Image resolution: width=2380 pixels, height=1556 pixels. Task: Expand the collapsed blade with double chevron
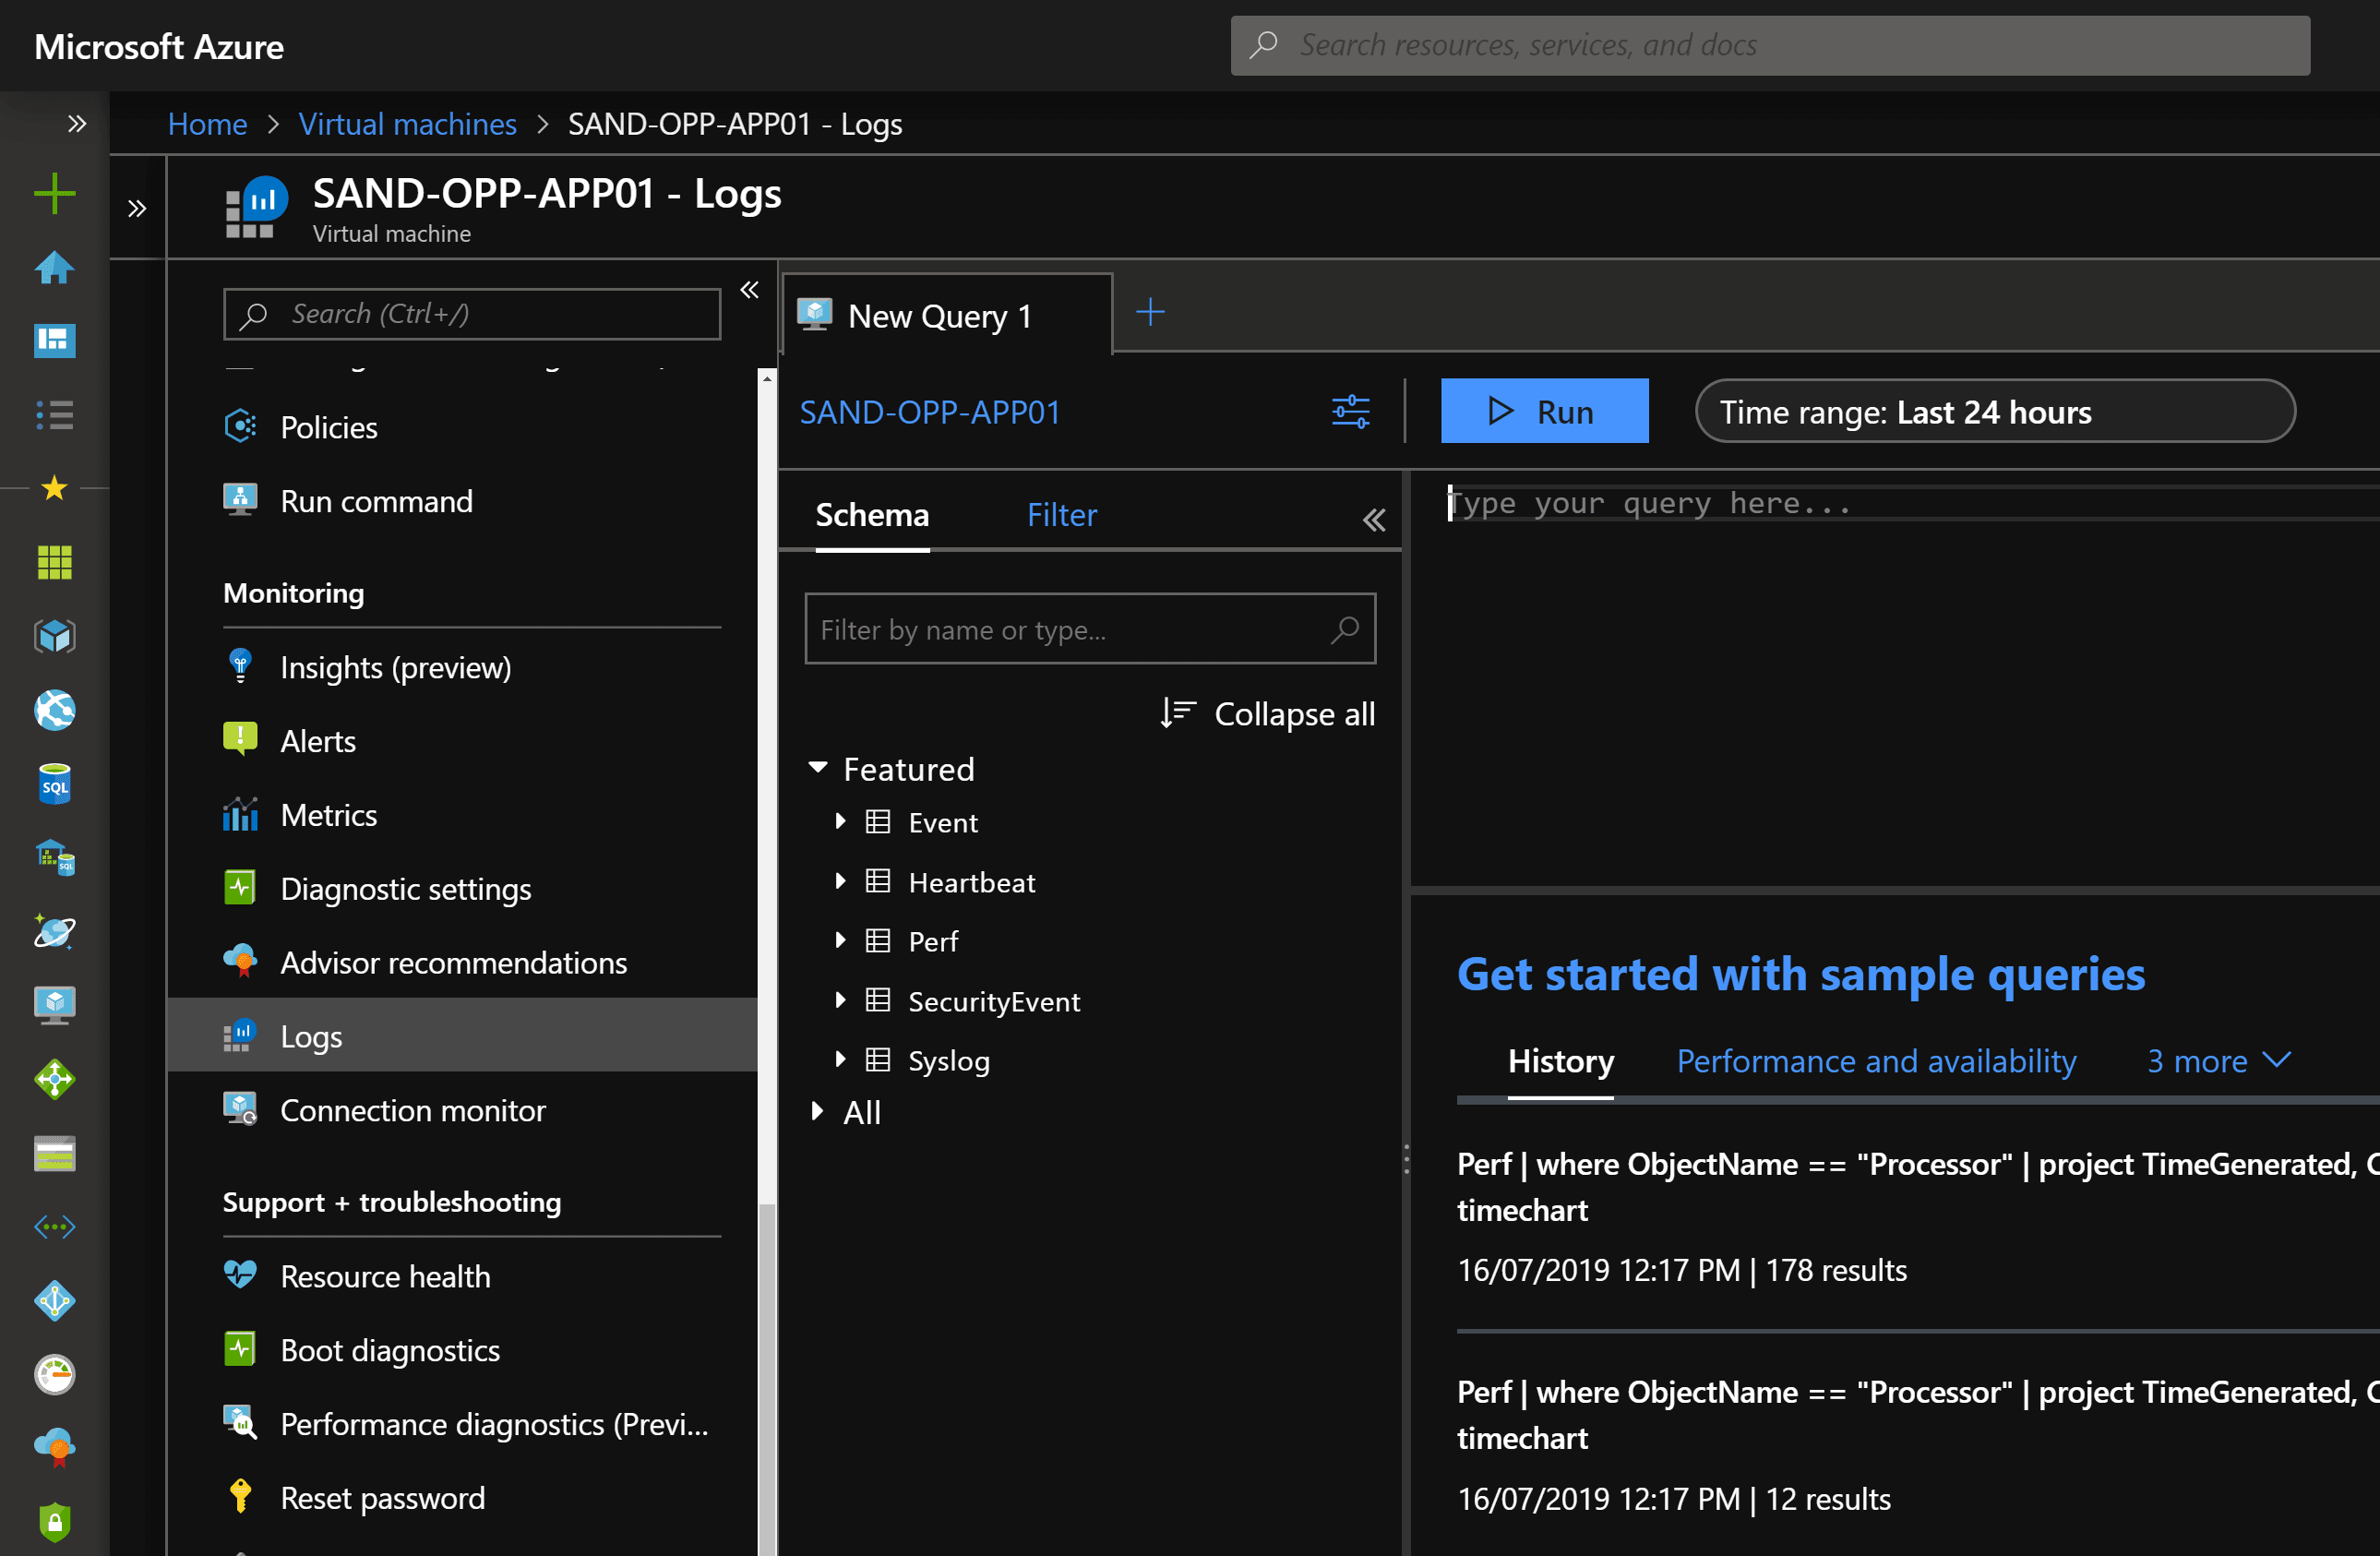tap(137, 208)
